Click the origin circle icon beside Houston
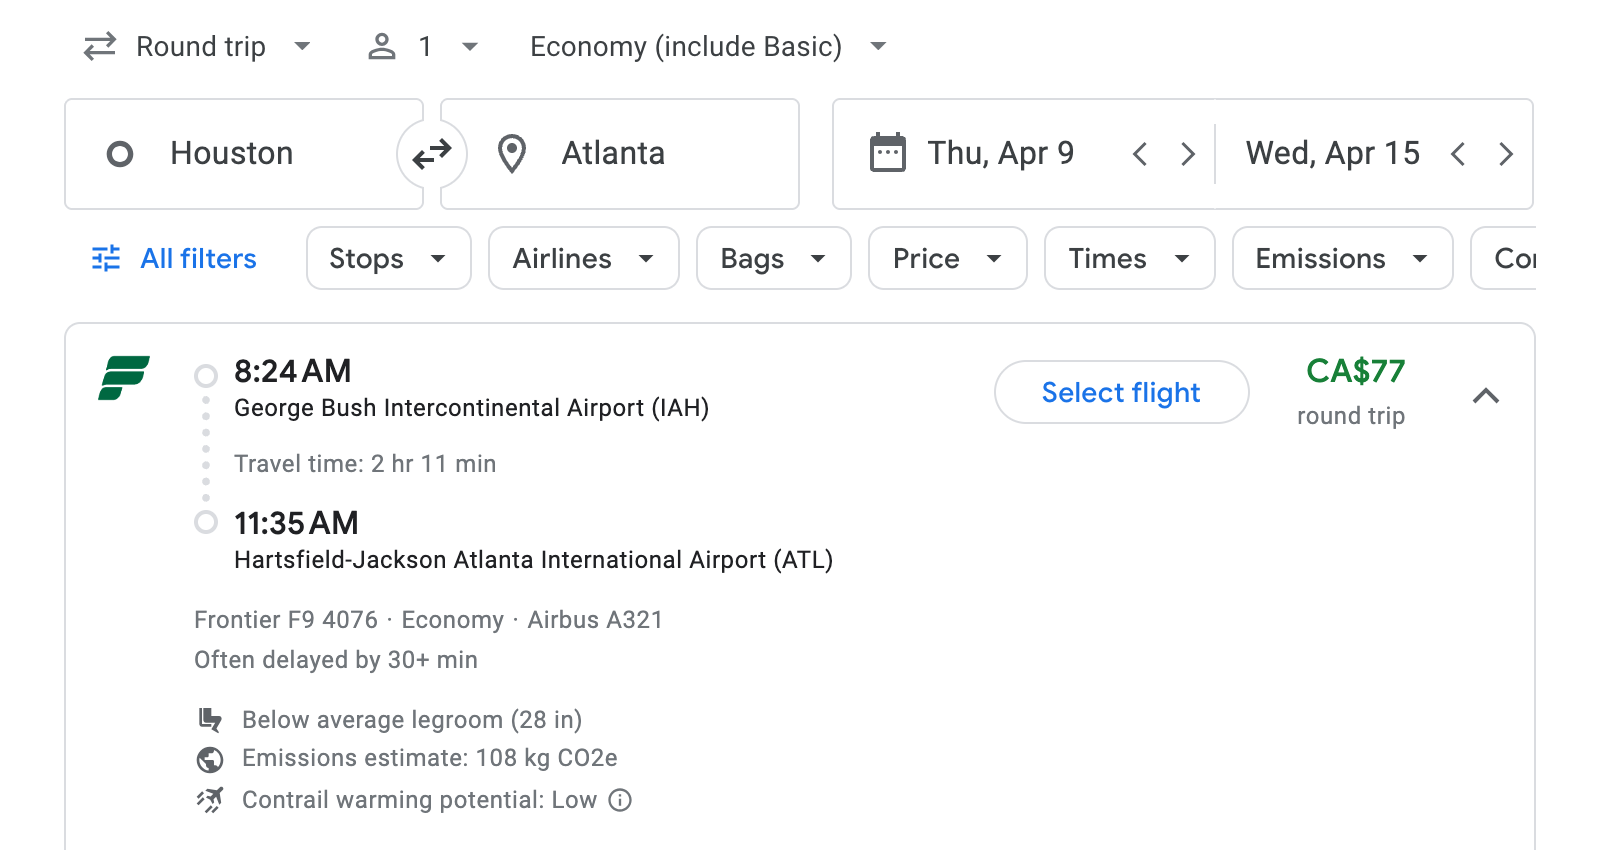 pos(121,153)
